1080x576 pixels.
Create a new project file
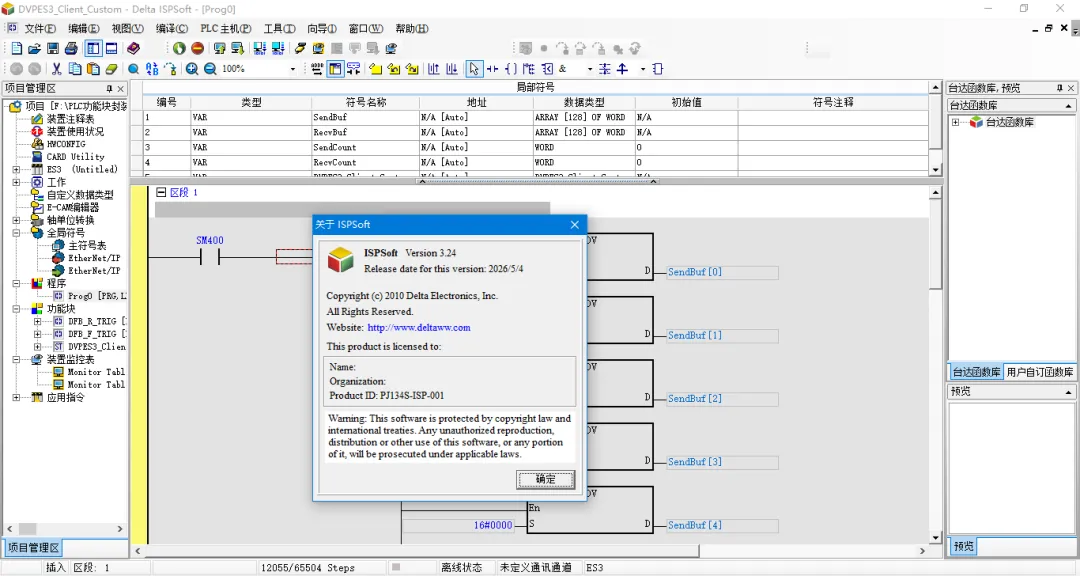click(17, 48)
